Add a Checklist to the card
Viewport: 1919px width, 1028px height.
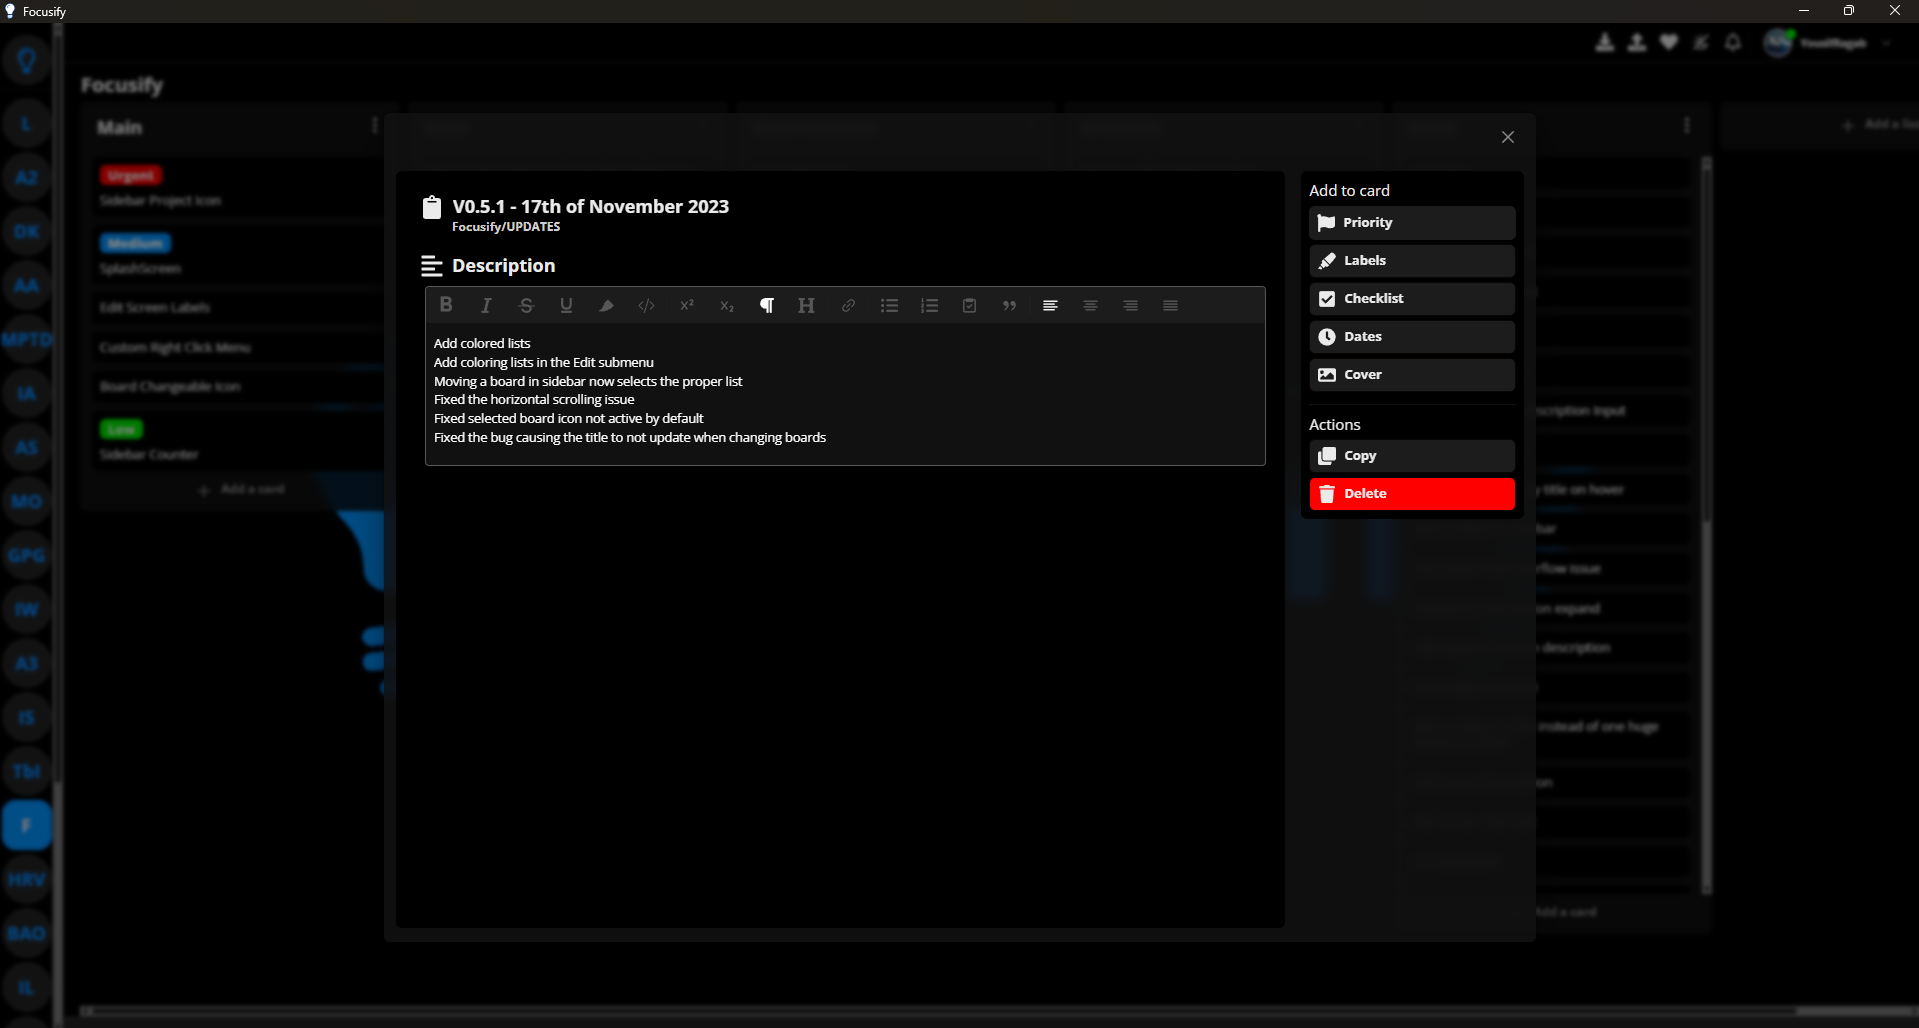[1411, 299]
